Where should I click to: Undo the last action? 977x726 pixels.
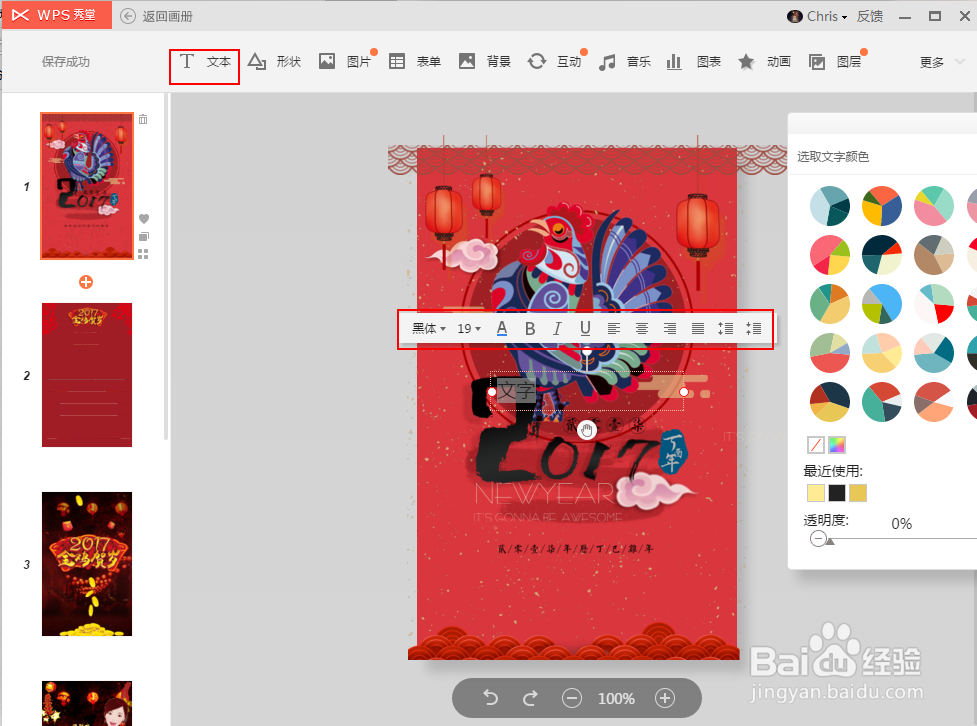(490, 698)
